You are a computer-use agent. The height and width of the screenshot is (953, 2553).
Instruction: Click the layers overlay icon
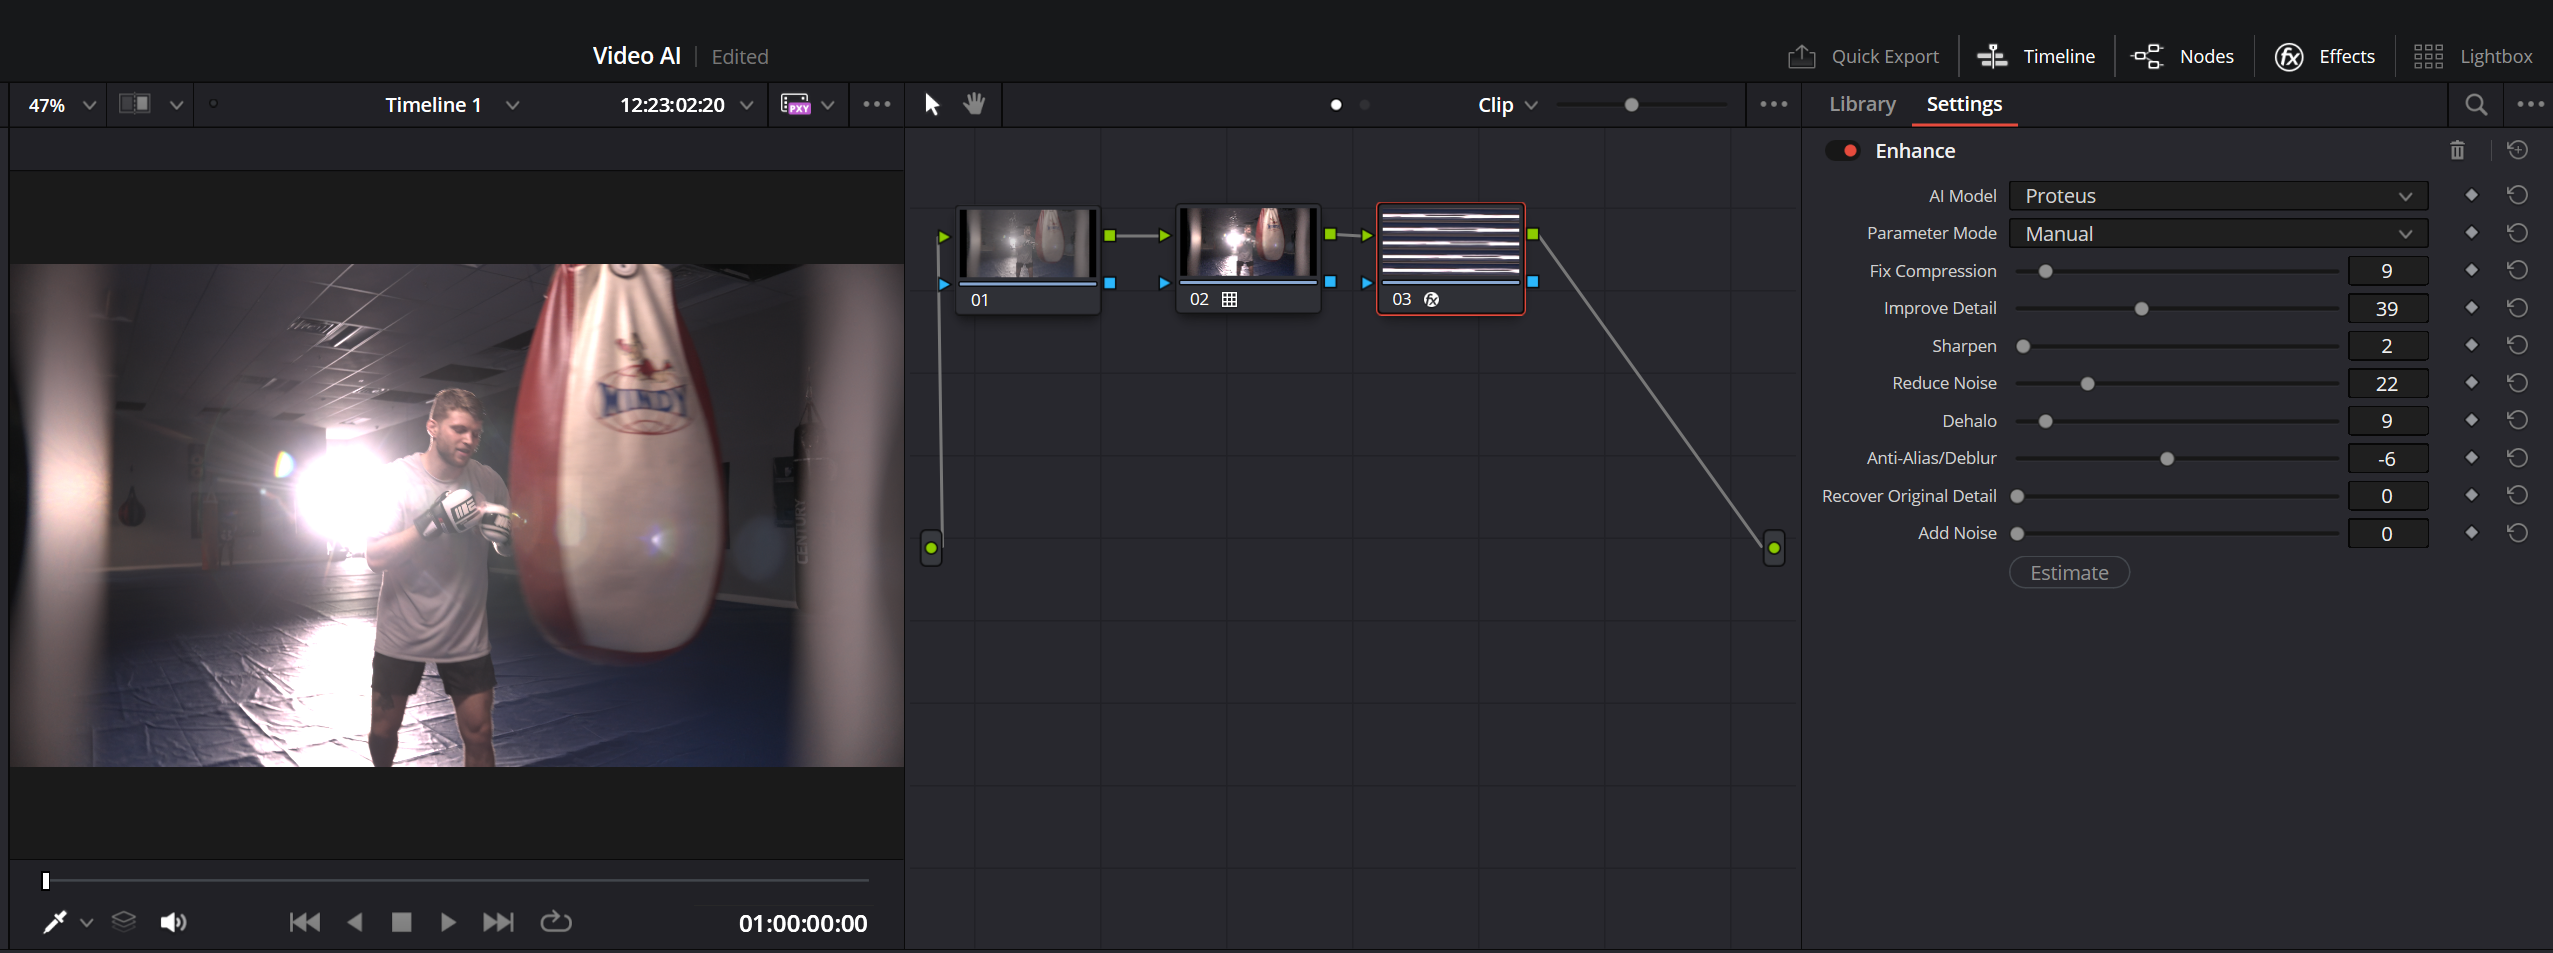pos(124,921)
